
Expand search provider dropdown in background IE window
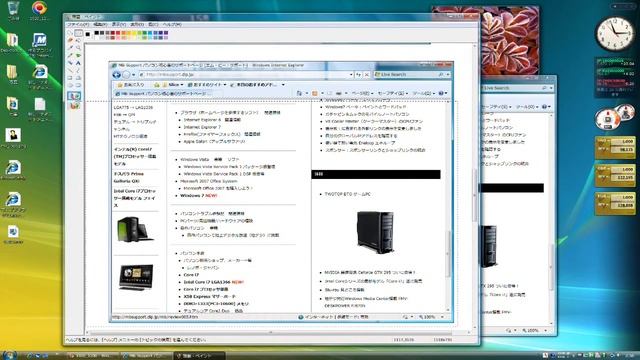tap(551, 88)
